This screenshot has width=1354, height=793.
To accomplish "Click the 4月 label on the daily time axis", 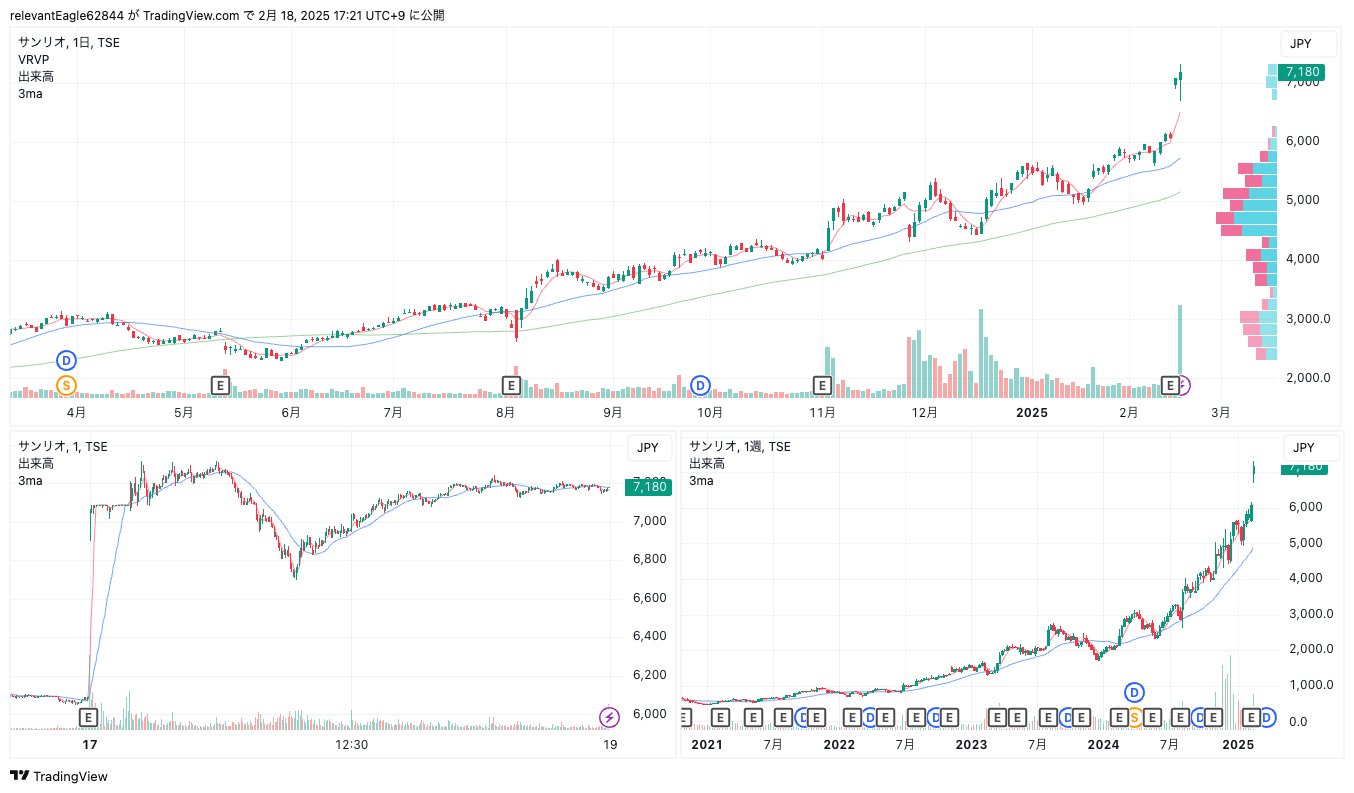I will pyautogui.click(x=76, y=412).
